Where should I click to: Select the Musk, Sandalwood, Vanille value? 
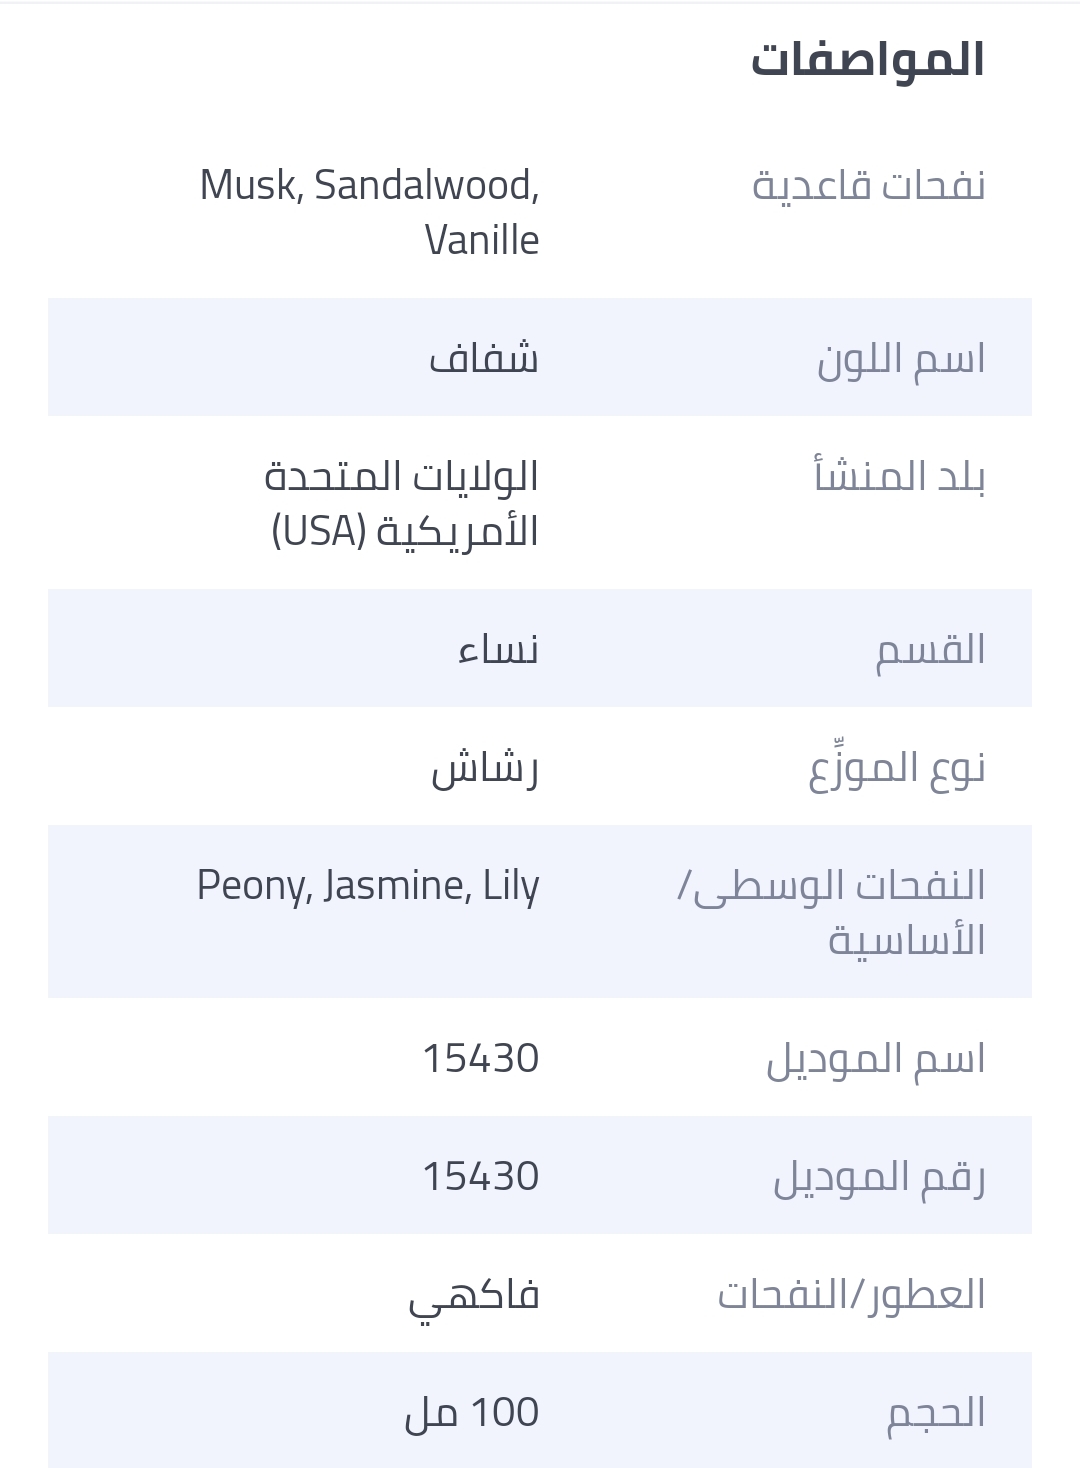coord(370,212)
